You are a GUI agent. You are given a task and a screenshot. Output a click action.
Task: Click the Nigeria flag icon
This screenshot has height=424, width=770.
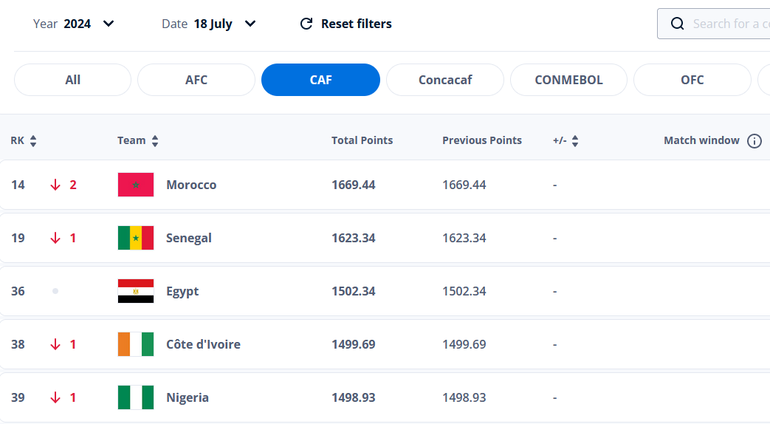point(135,397)
